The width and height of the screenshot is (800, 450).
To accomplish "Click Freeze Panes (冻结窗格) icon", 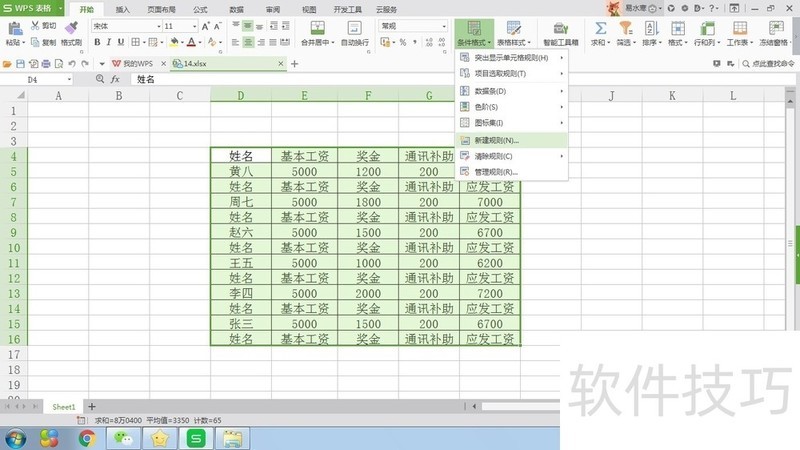I will pos(776,28).
